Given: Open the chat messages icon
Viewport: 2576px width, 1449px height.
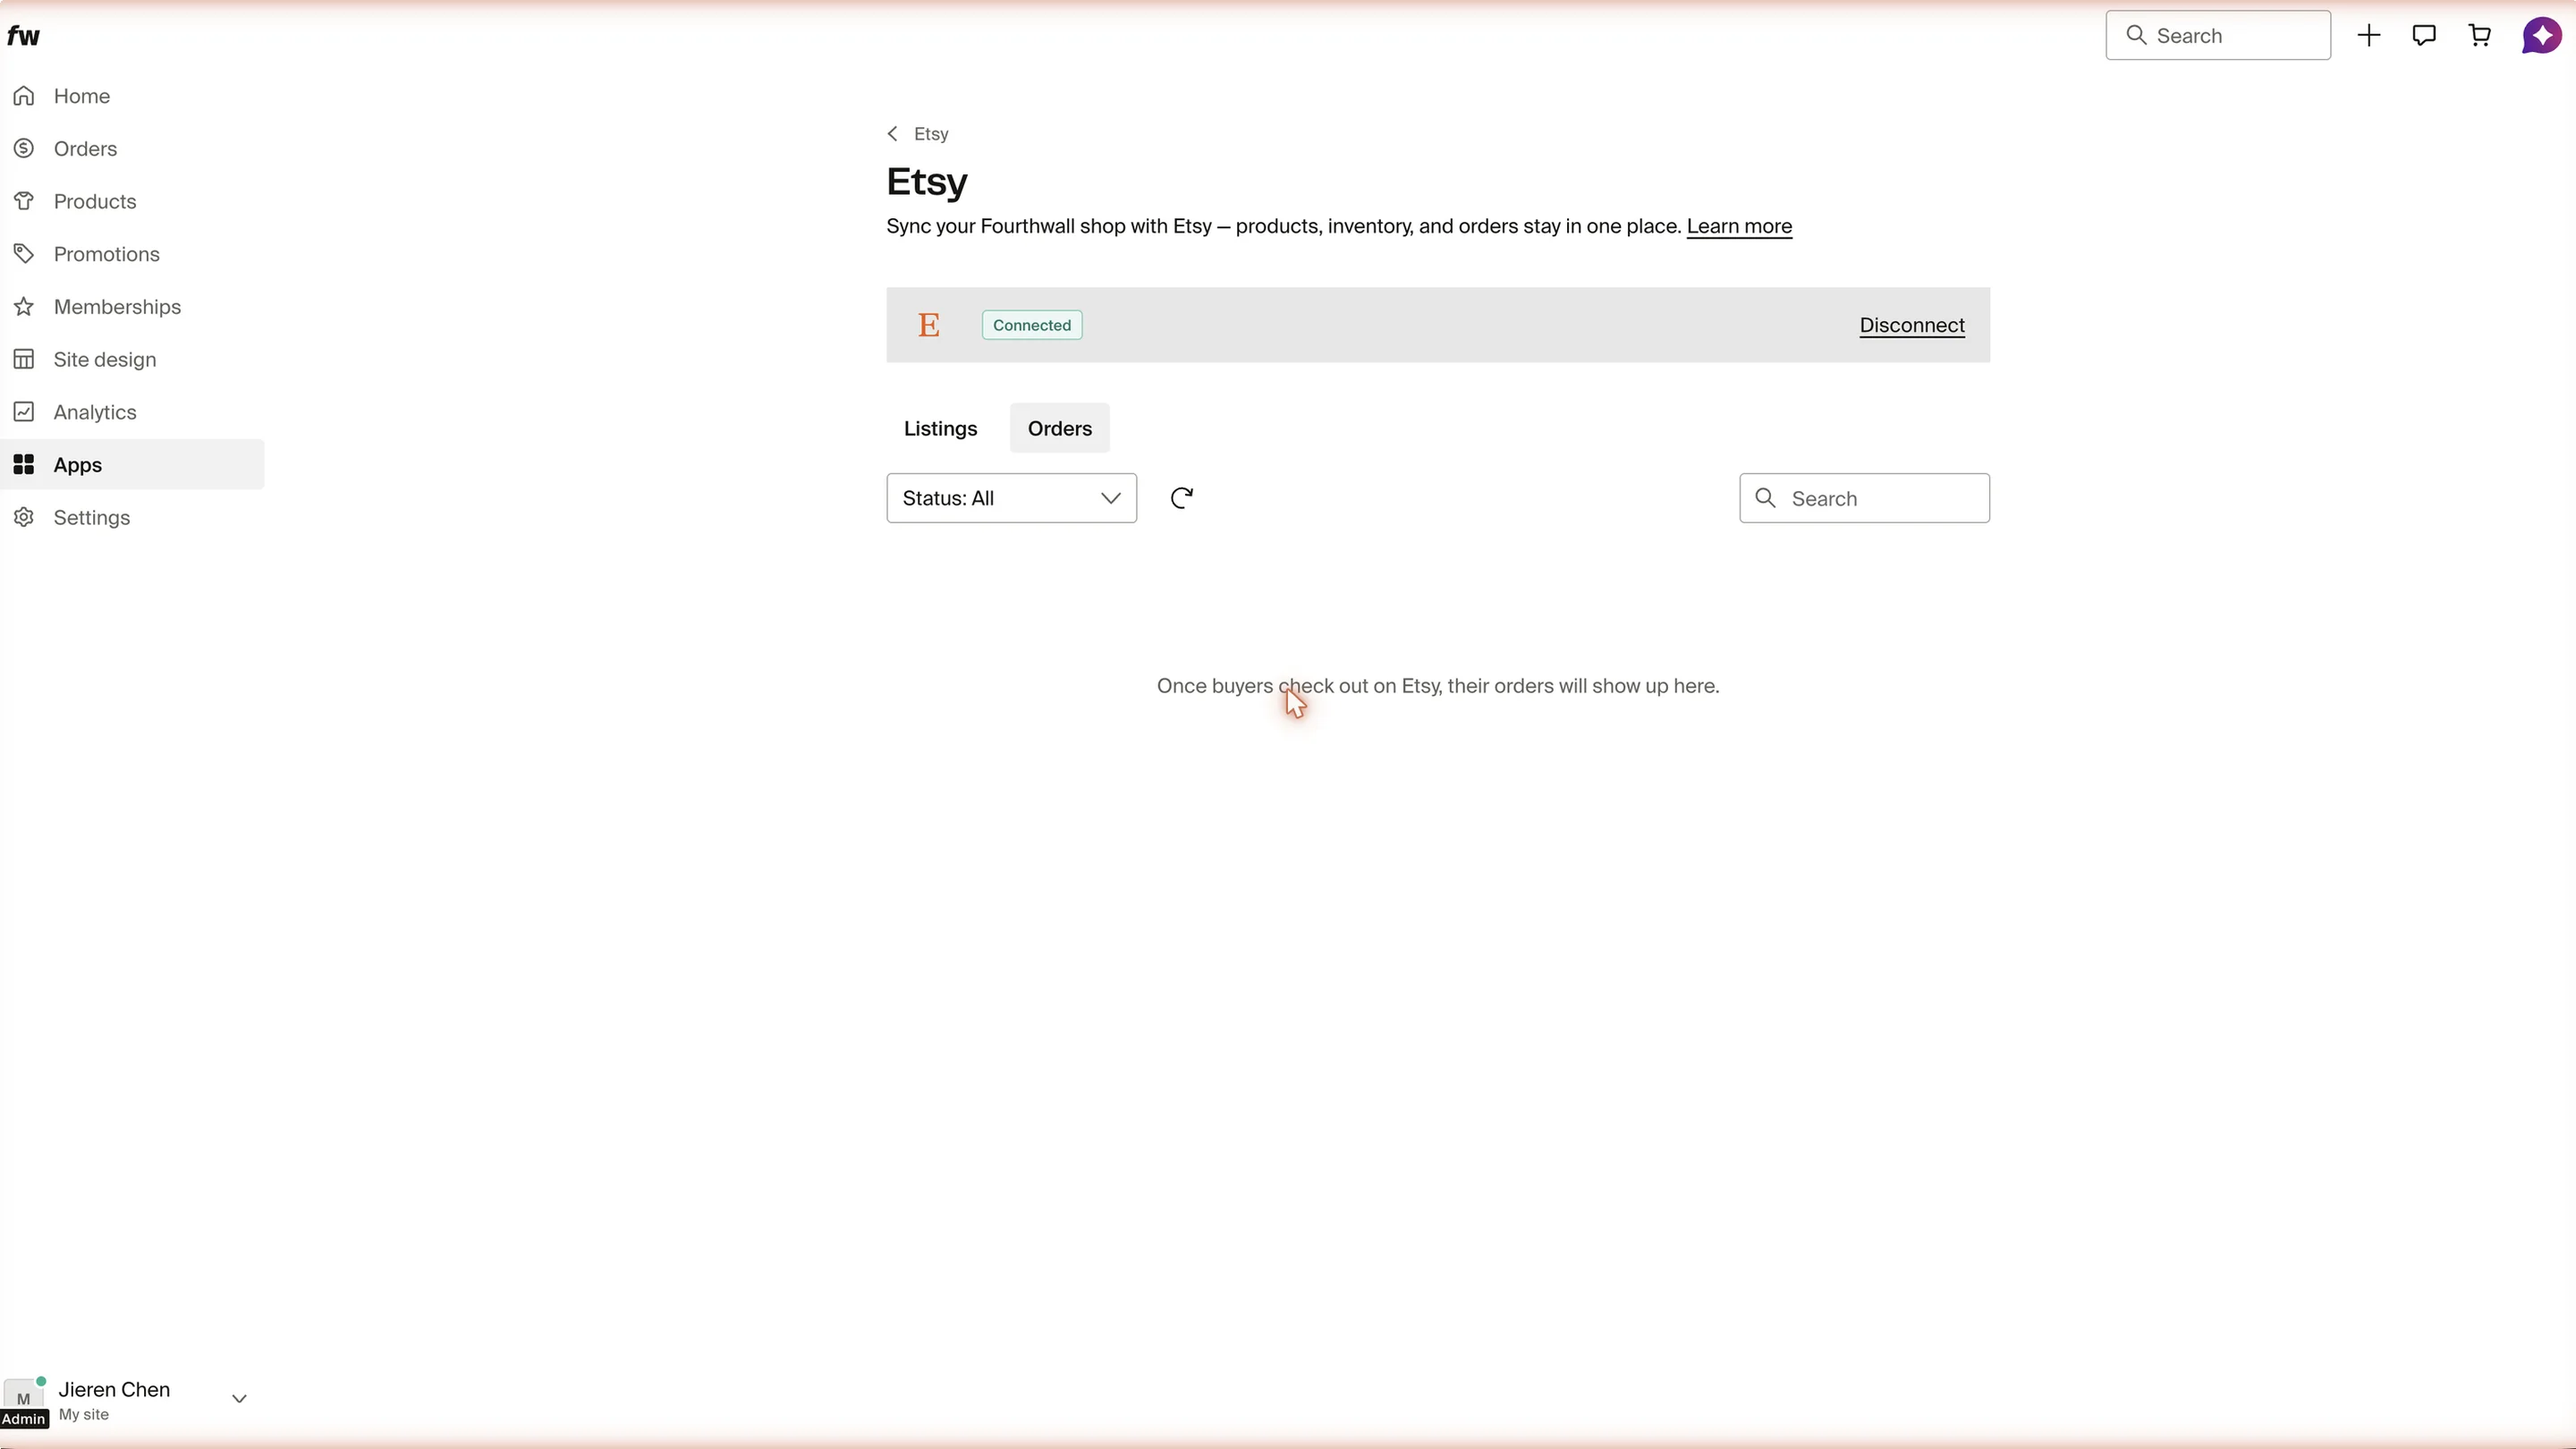Looking at the screenshot, I should pyautogui.click(x=2424, y=36).
